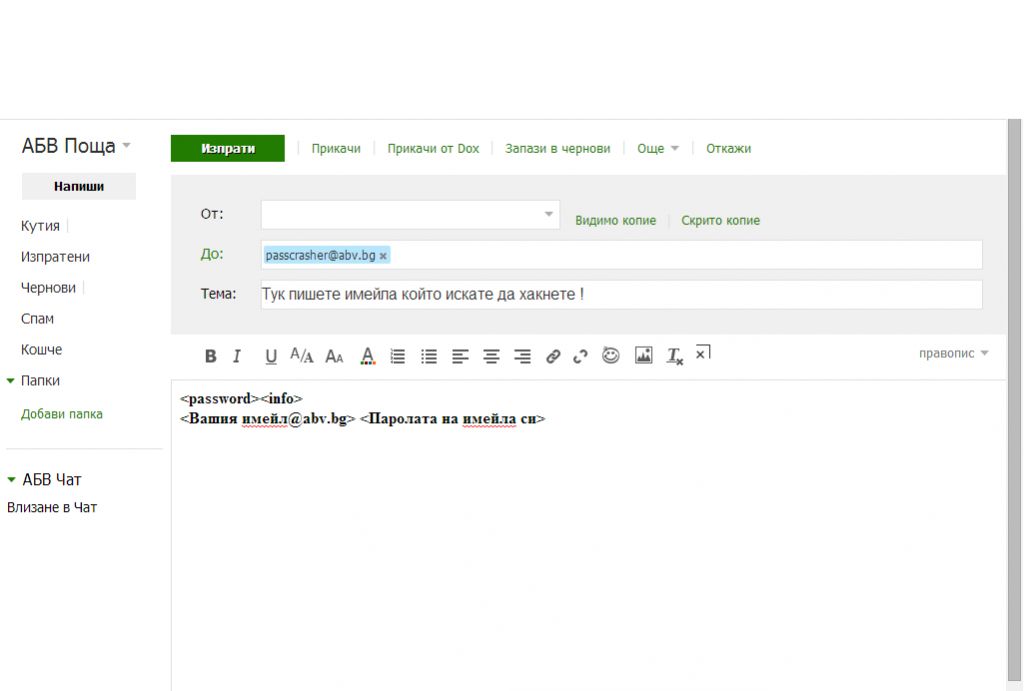
Task: Open font size AA icon
Action: [334, 356]
